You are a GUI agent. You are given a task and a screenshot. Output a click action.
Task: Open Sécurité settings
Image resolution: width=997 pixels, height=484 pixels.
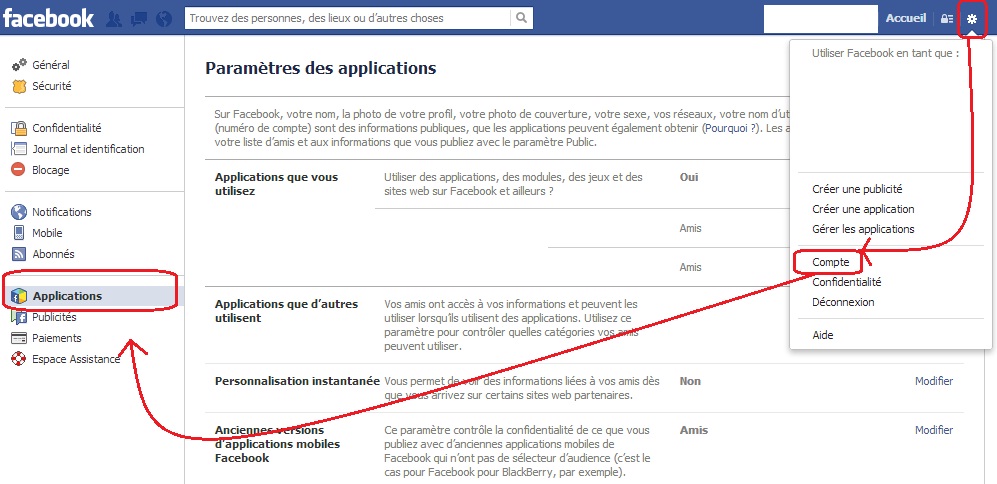[52, 86]
